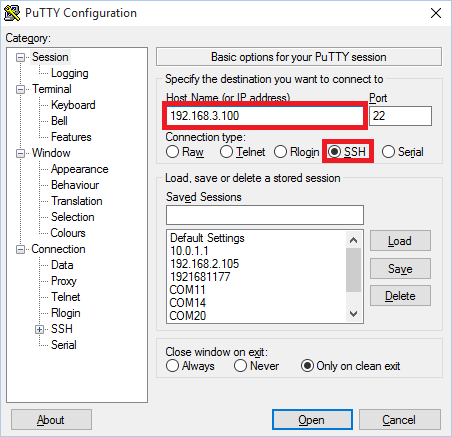Screen dimensions: 452x437
Task: Select the Serial connection radio button
Action: 388,152
